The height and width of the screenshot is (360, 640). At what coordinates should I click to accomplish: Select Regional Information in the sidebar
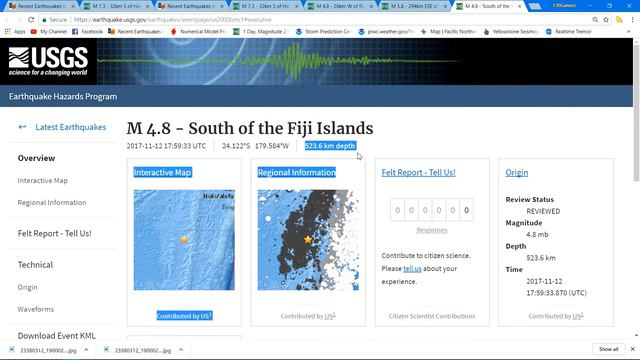[x=52, y=202]
